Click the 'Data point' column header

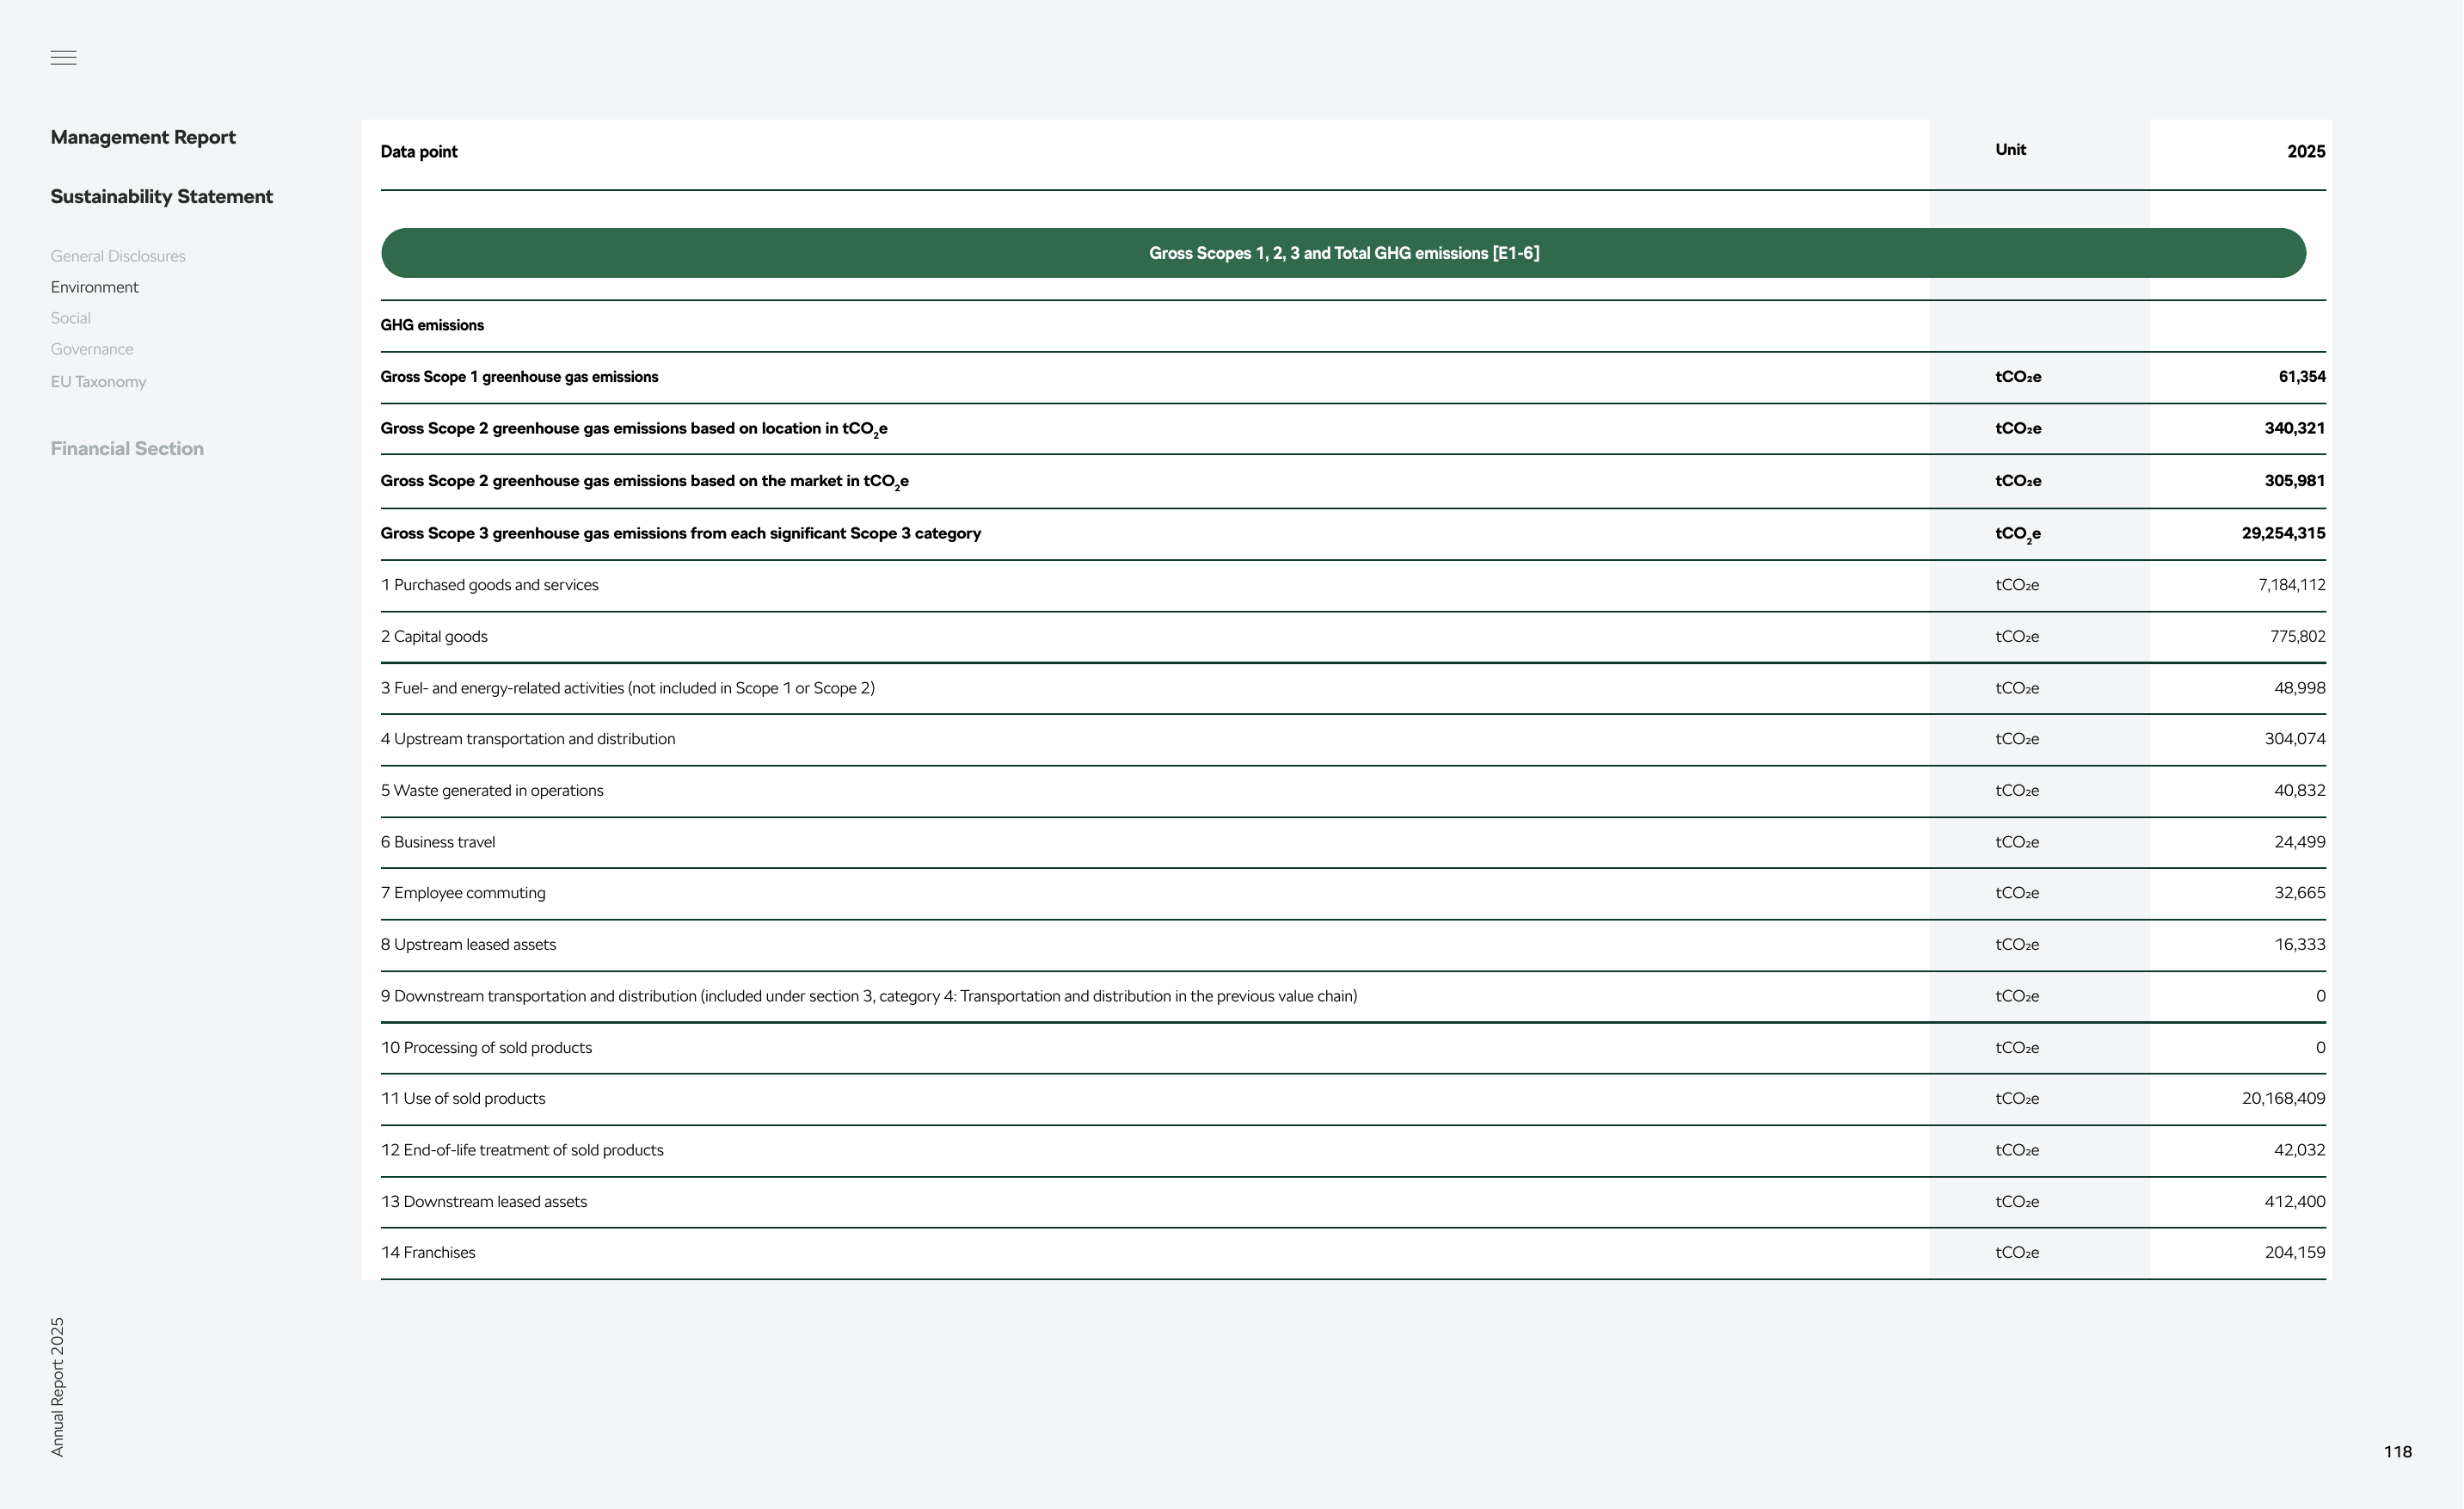point(419,152)
